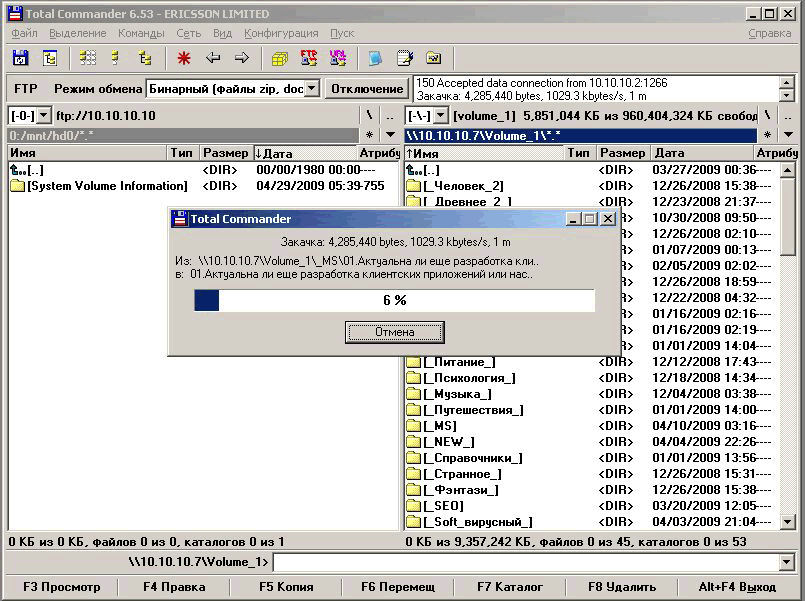The width and height of the screenshot is (805, 601).
Task: Click the F7 Каталог button
Action: tap(510, 587)
